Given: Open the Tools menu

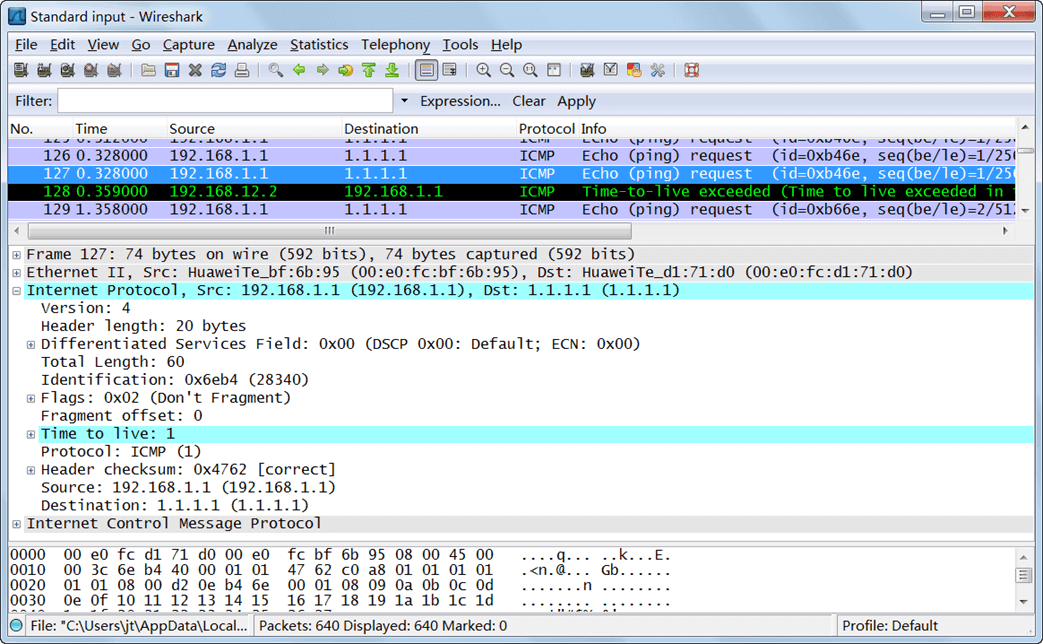Looking at the screenshot, I should click(x=460, y=45).
